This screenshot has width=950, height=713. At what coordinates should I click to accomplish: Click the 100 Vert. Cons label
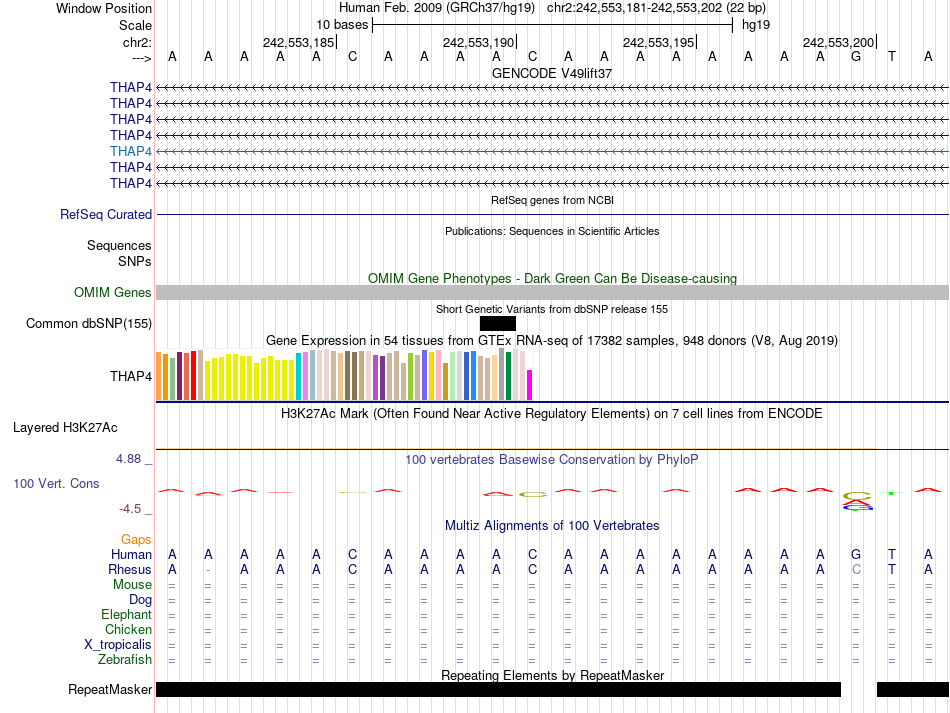tap(56, 483)
